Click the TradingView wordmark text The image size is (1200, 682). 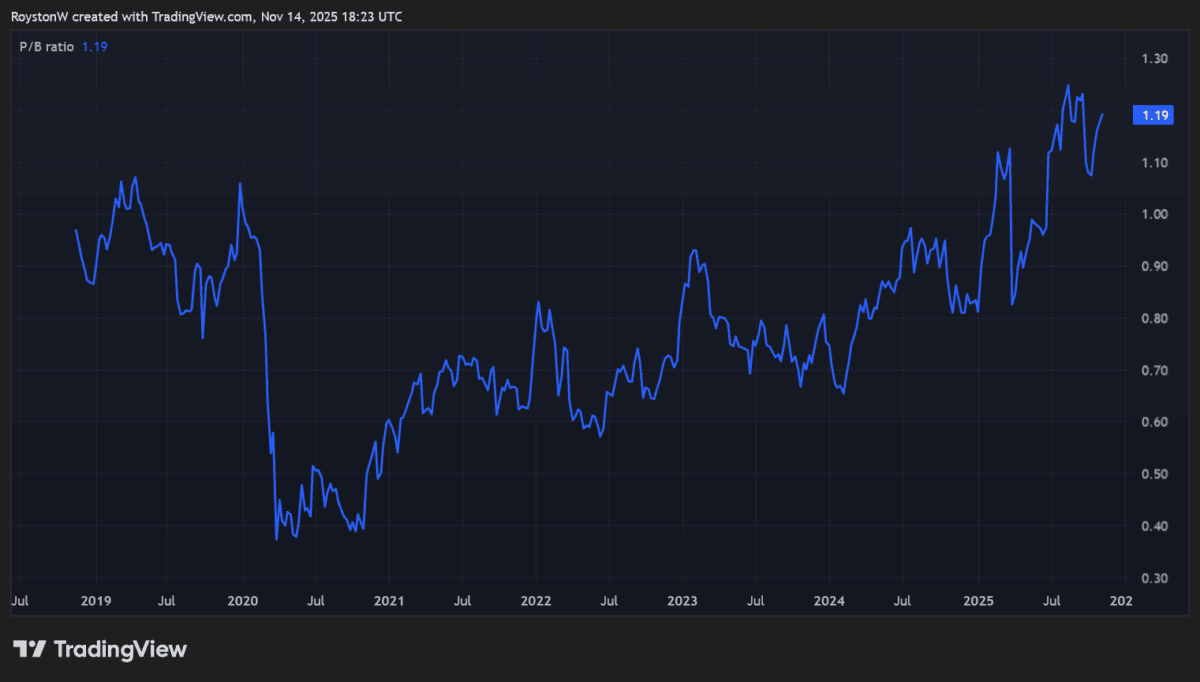pyautogui.click(x=119, y=649)
